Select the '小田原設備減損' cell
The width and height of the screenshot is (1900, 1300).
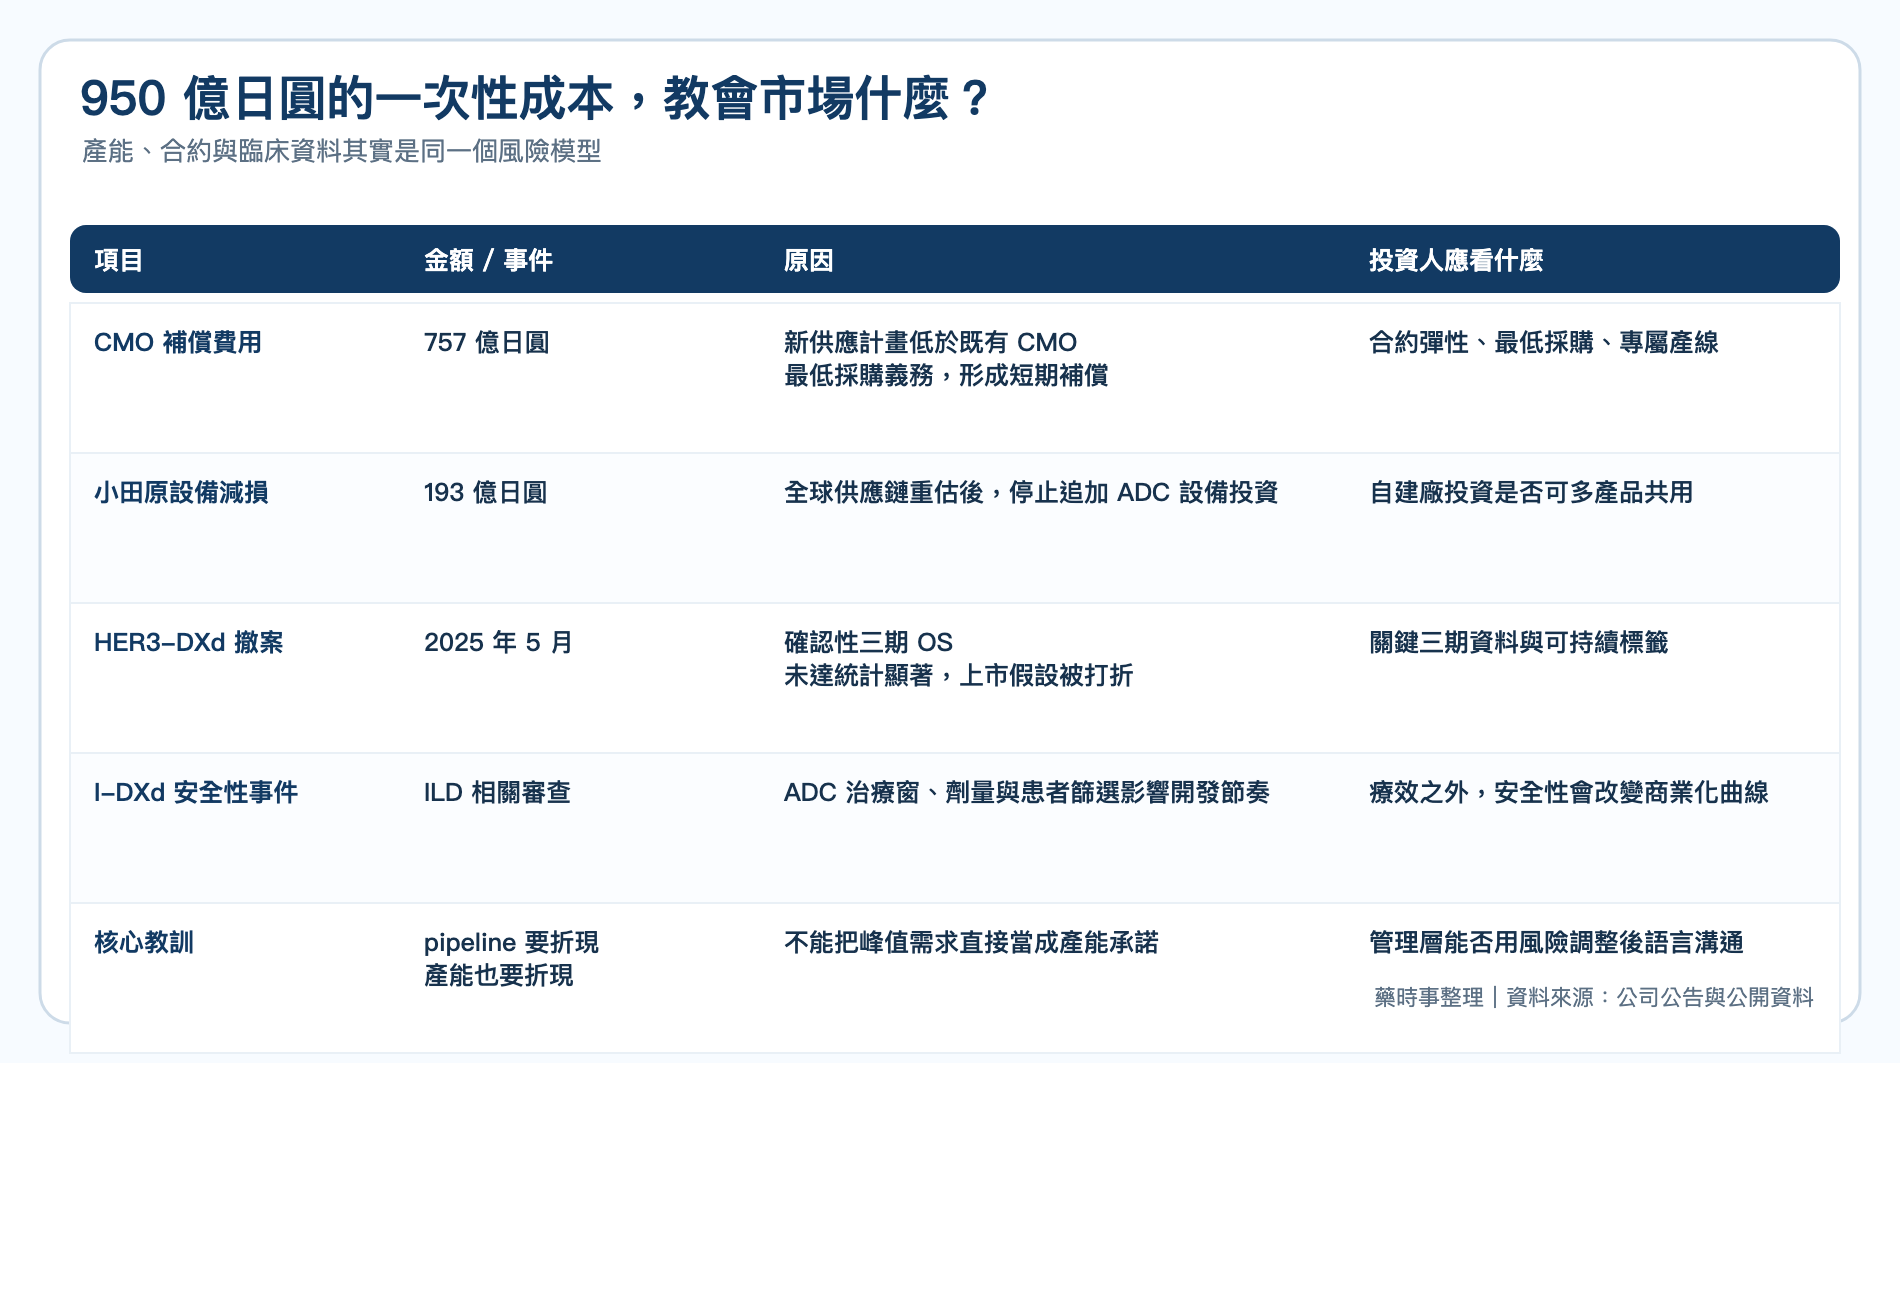tap(181, 492)
